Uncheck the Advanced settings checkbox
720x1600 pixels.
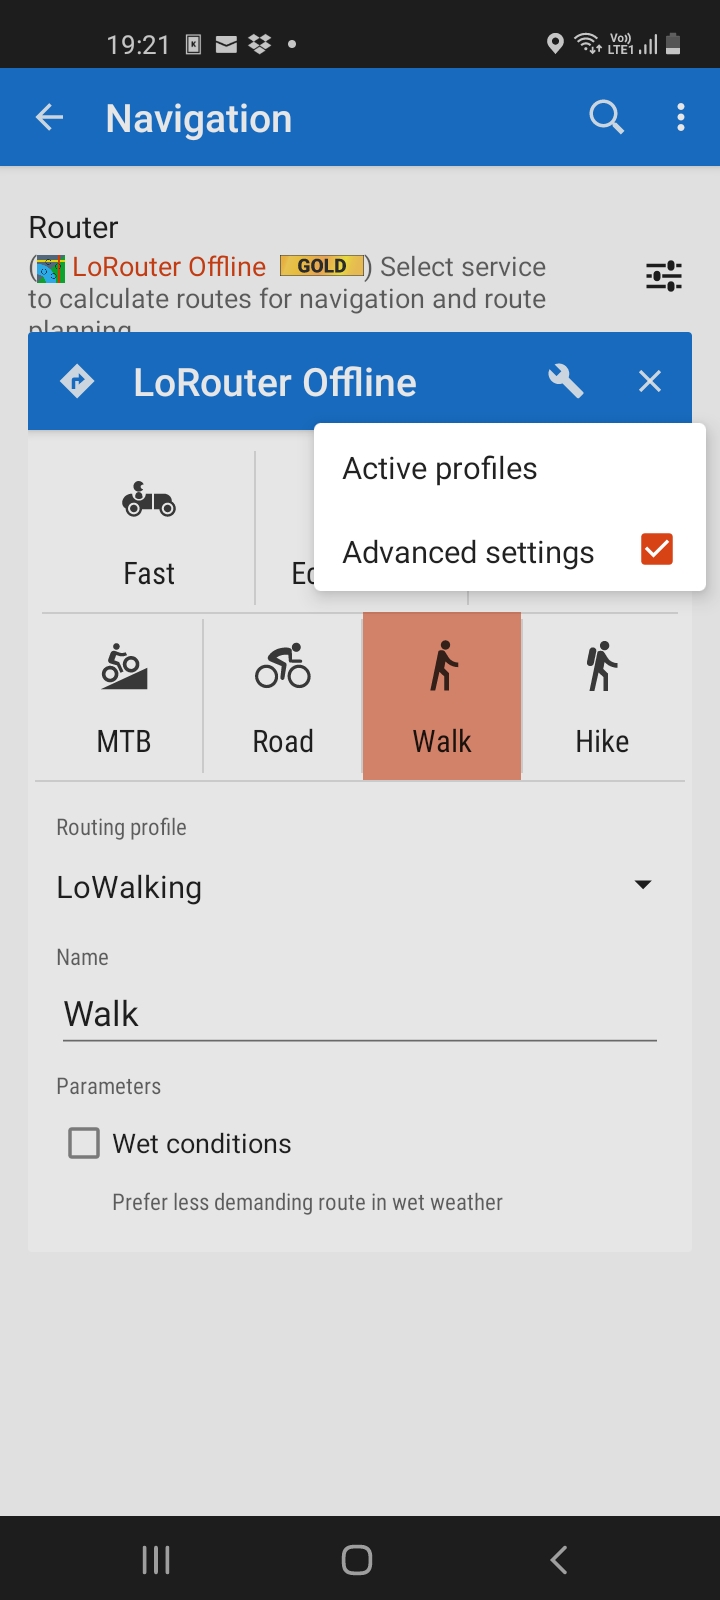(x=657, y=549)
